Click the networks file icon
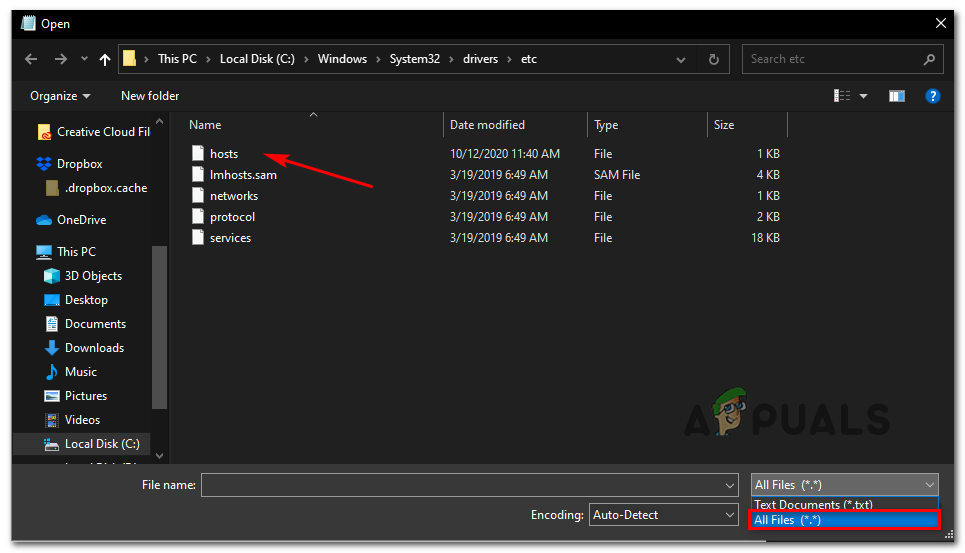This screenshot has width=965, height=553. [x=198, y=195]
